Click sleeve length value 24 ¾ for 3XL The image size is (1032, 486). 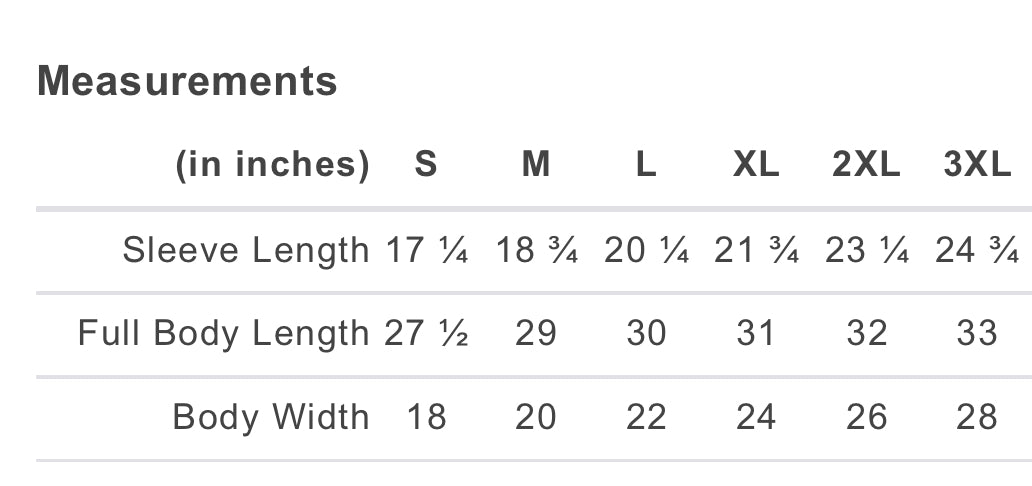[x=977, y=251]
